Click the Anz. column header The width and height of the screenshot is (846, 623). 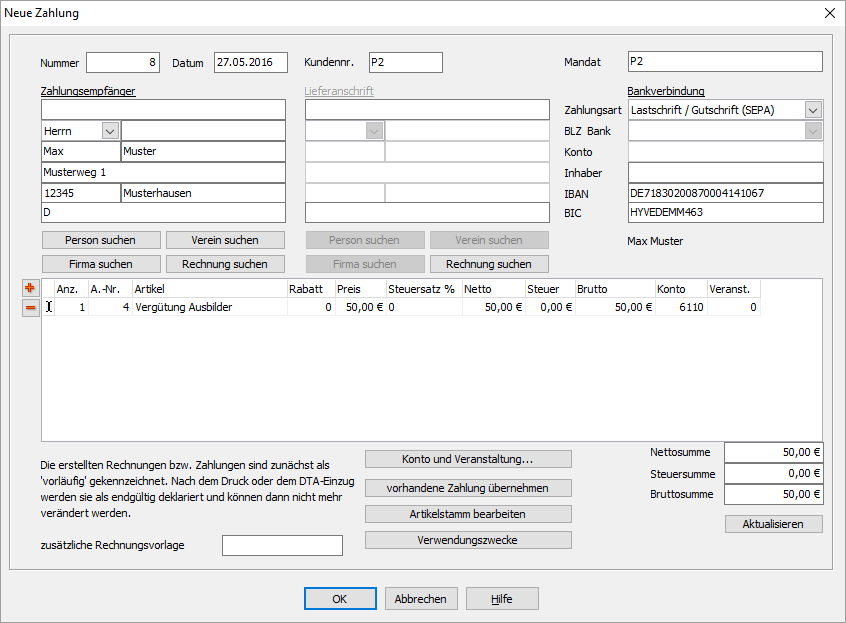(x=71, y=289)
